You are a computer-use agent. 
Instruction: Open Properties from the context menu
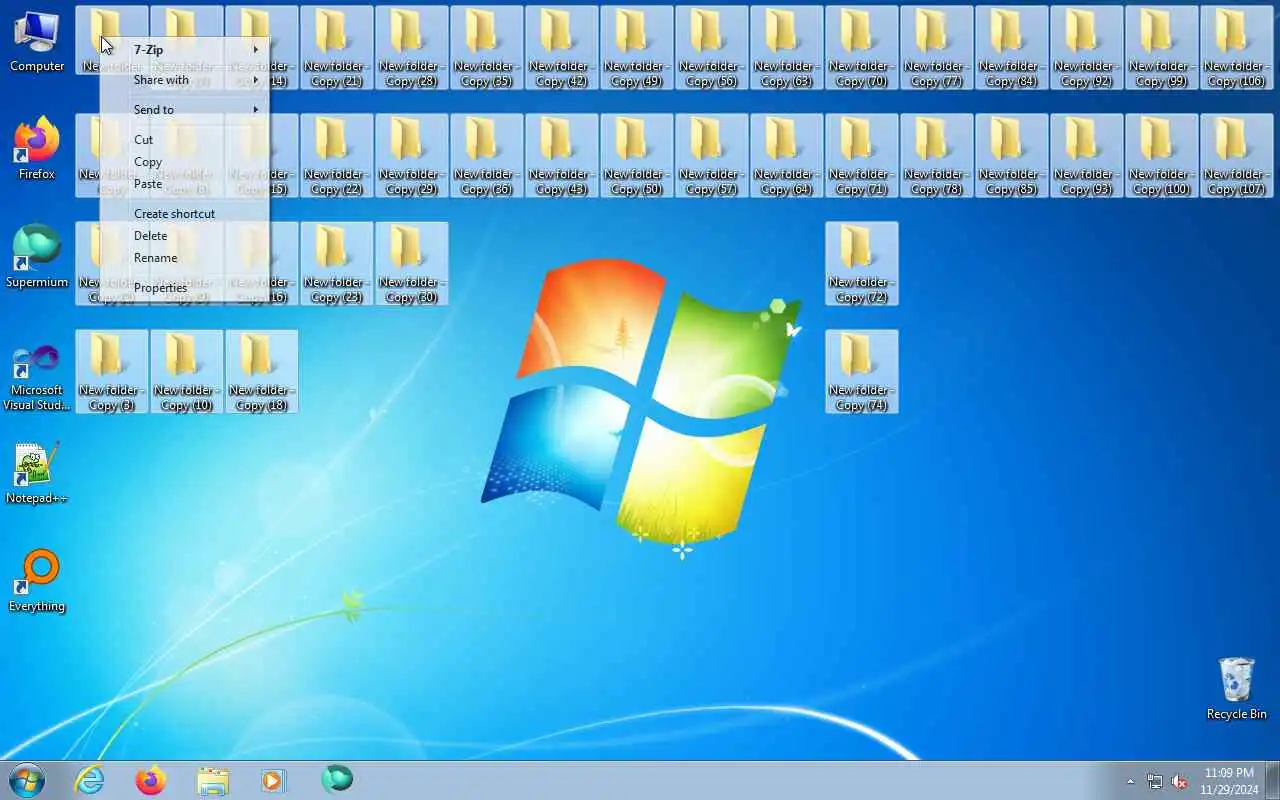tap(185, 288)
